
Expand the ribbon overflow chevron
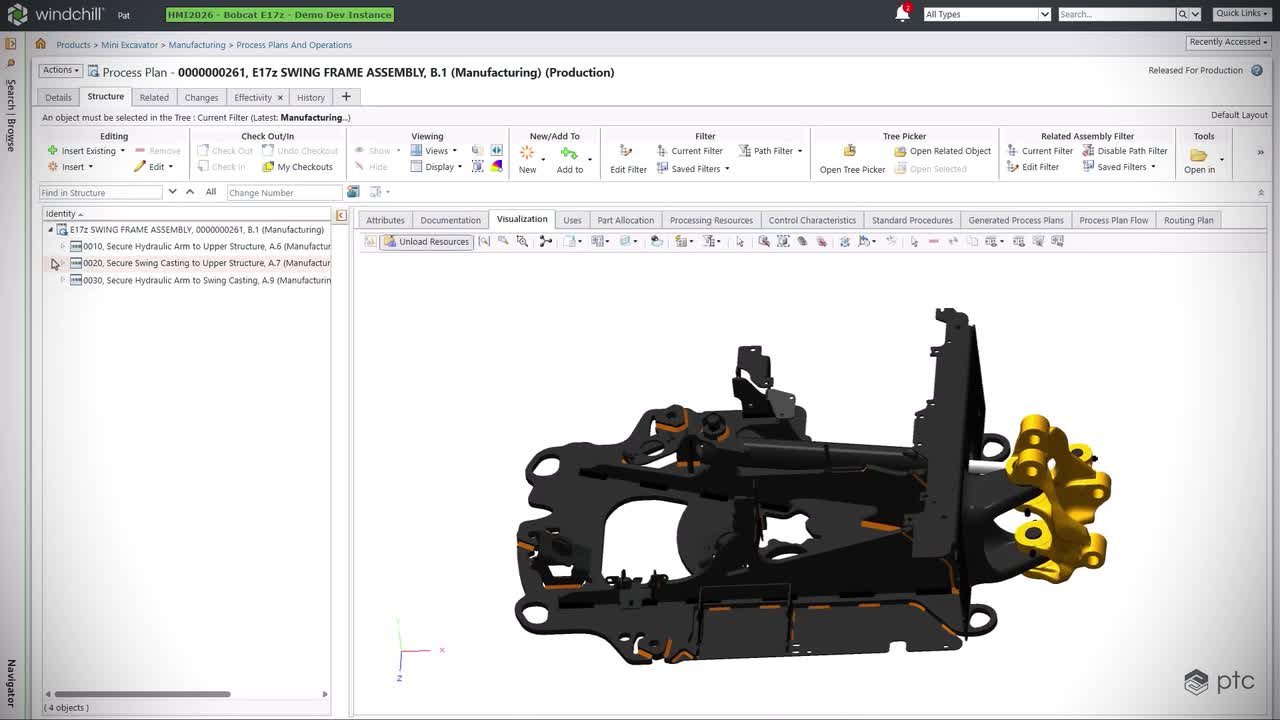click(1260, 152)
